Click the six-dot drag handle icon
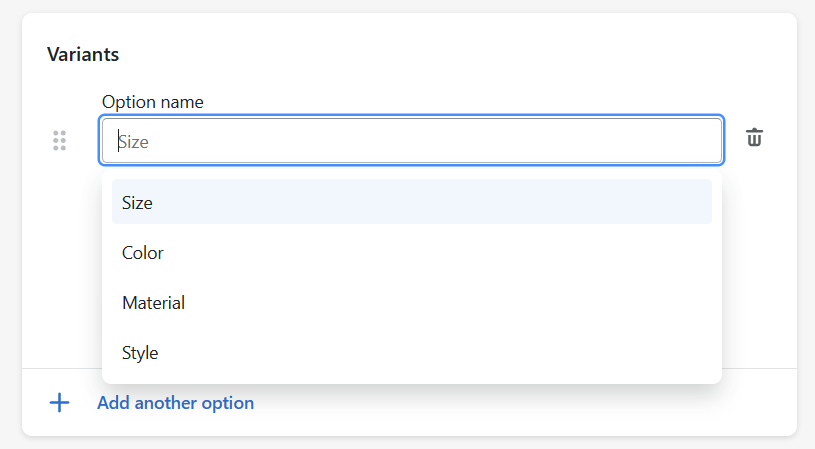 [x=60, y=140]
